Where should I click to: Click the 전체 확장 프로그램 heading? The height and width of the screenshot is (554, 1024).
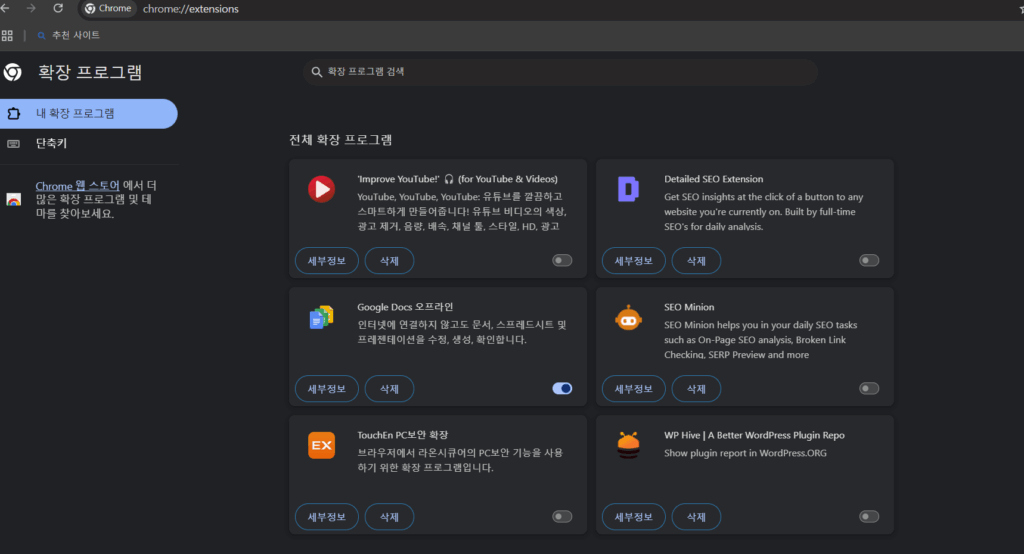point(340,140)
